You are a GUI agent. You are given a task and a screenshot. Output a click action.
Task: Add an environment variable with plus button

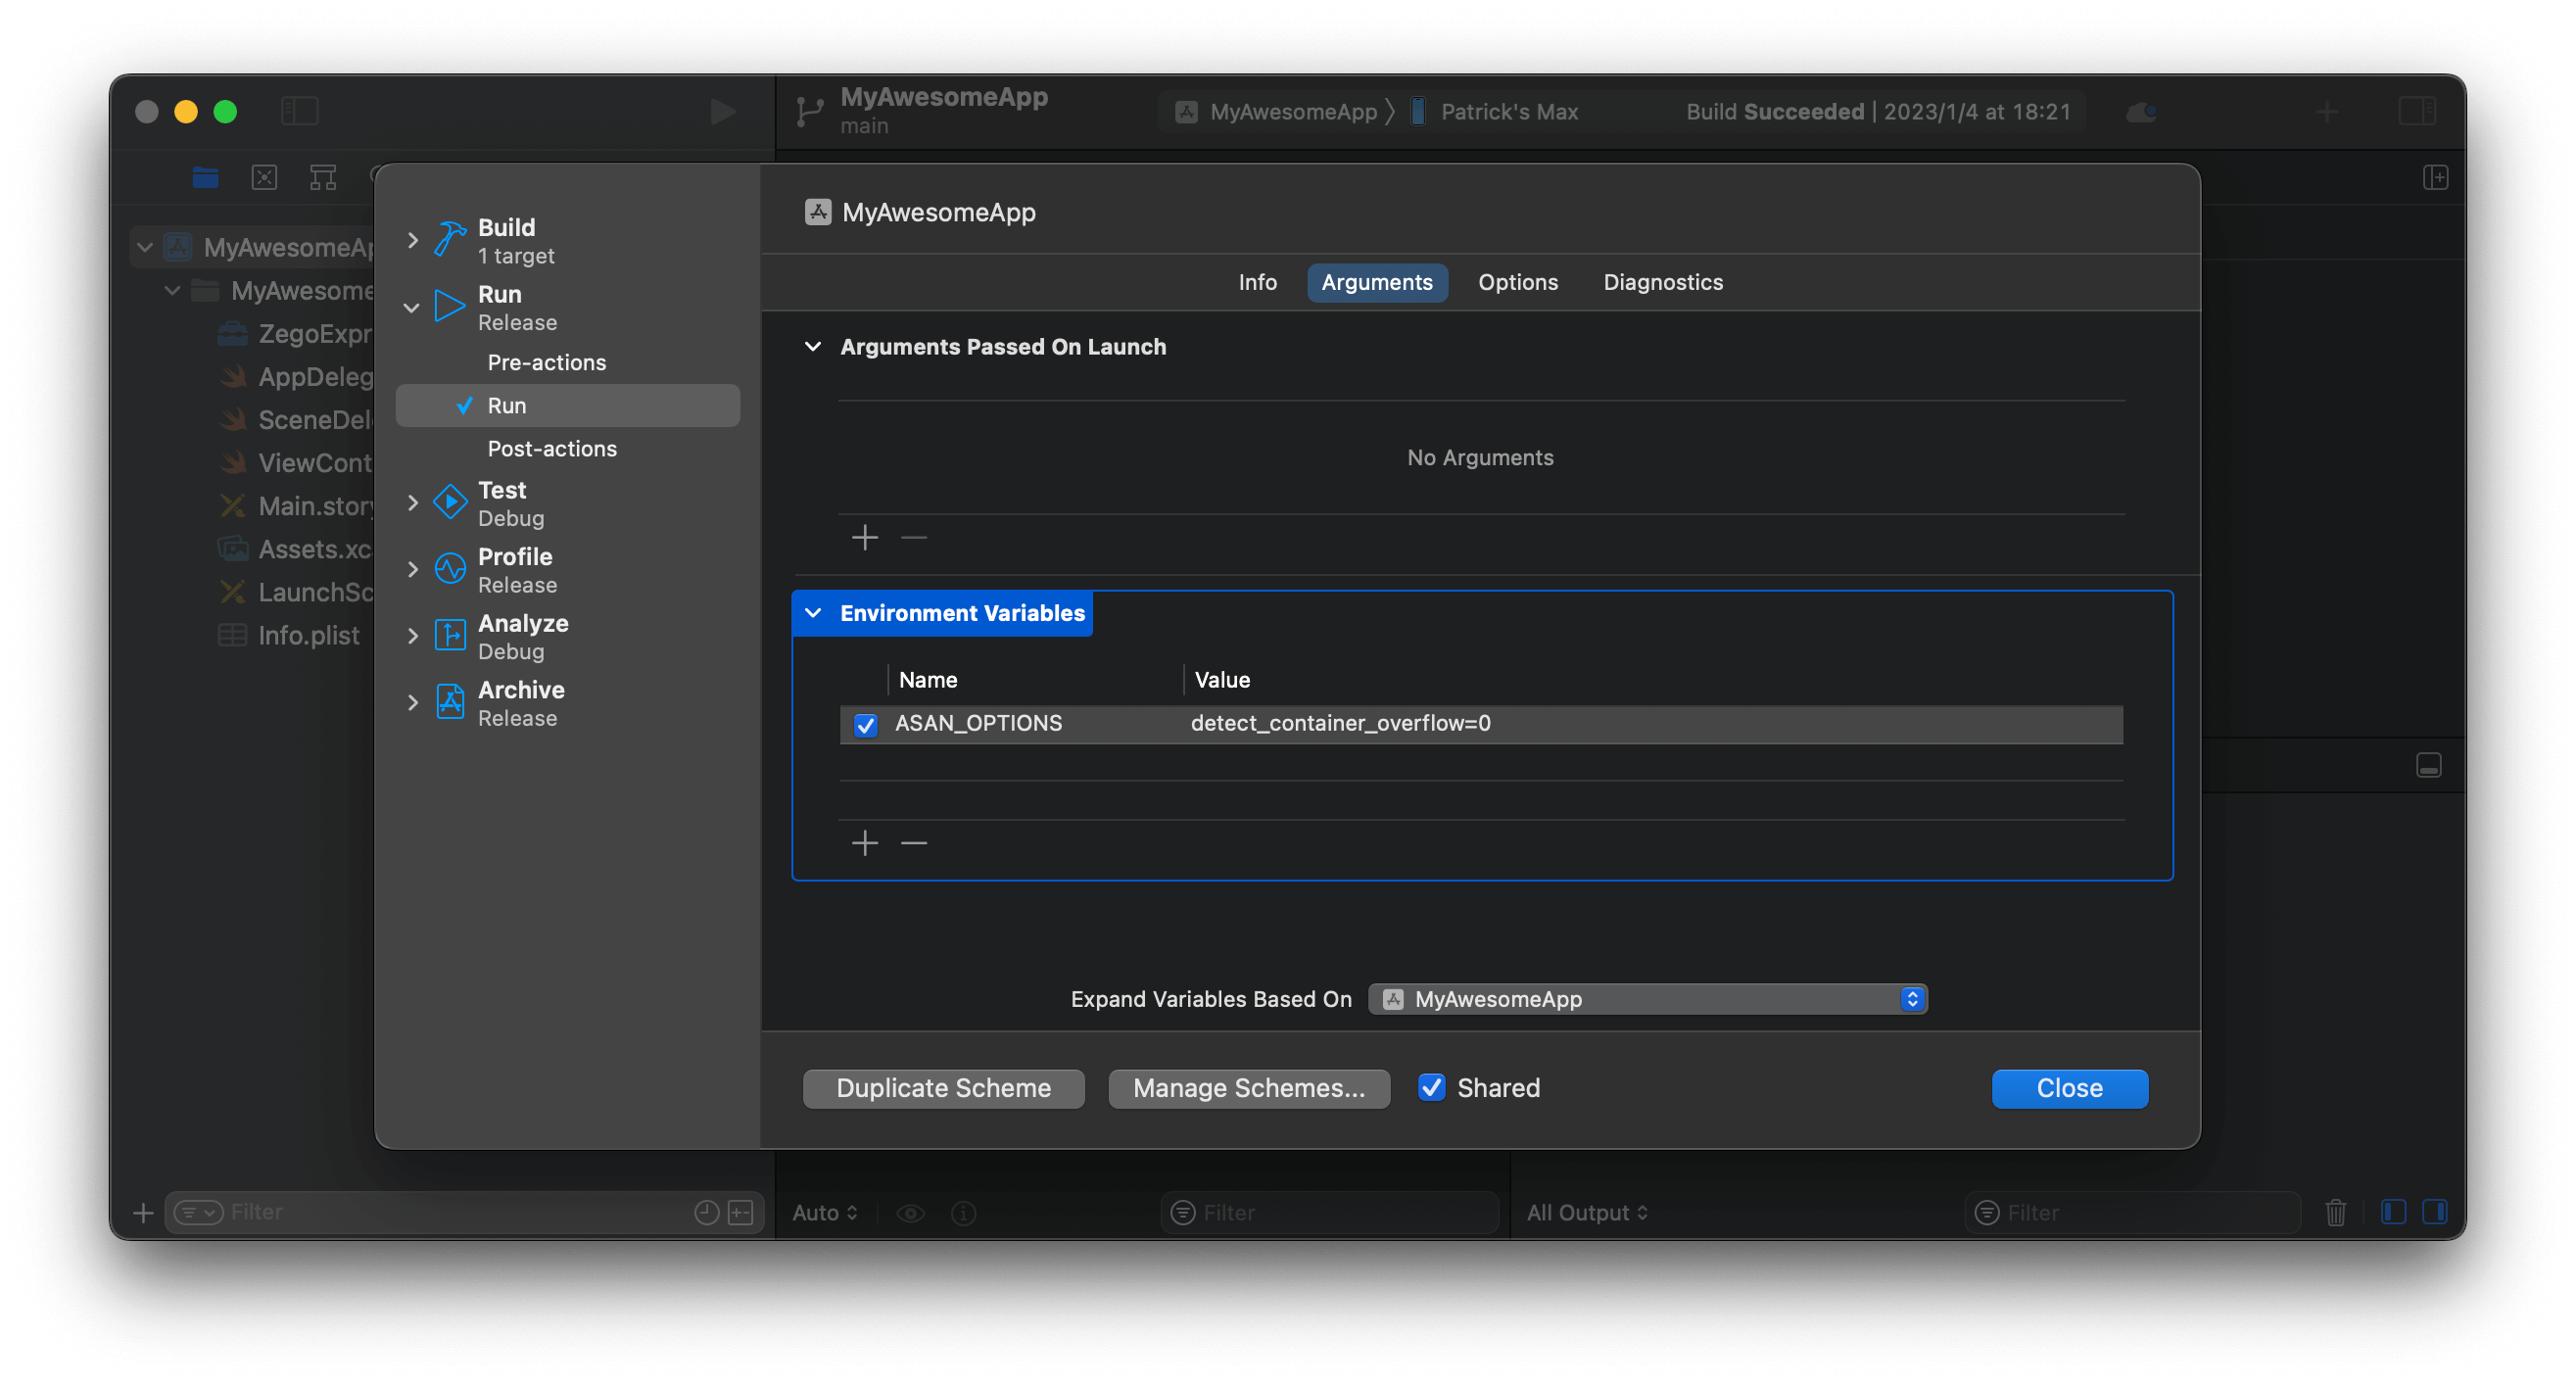865,842
